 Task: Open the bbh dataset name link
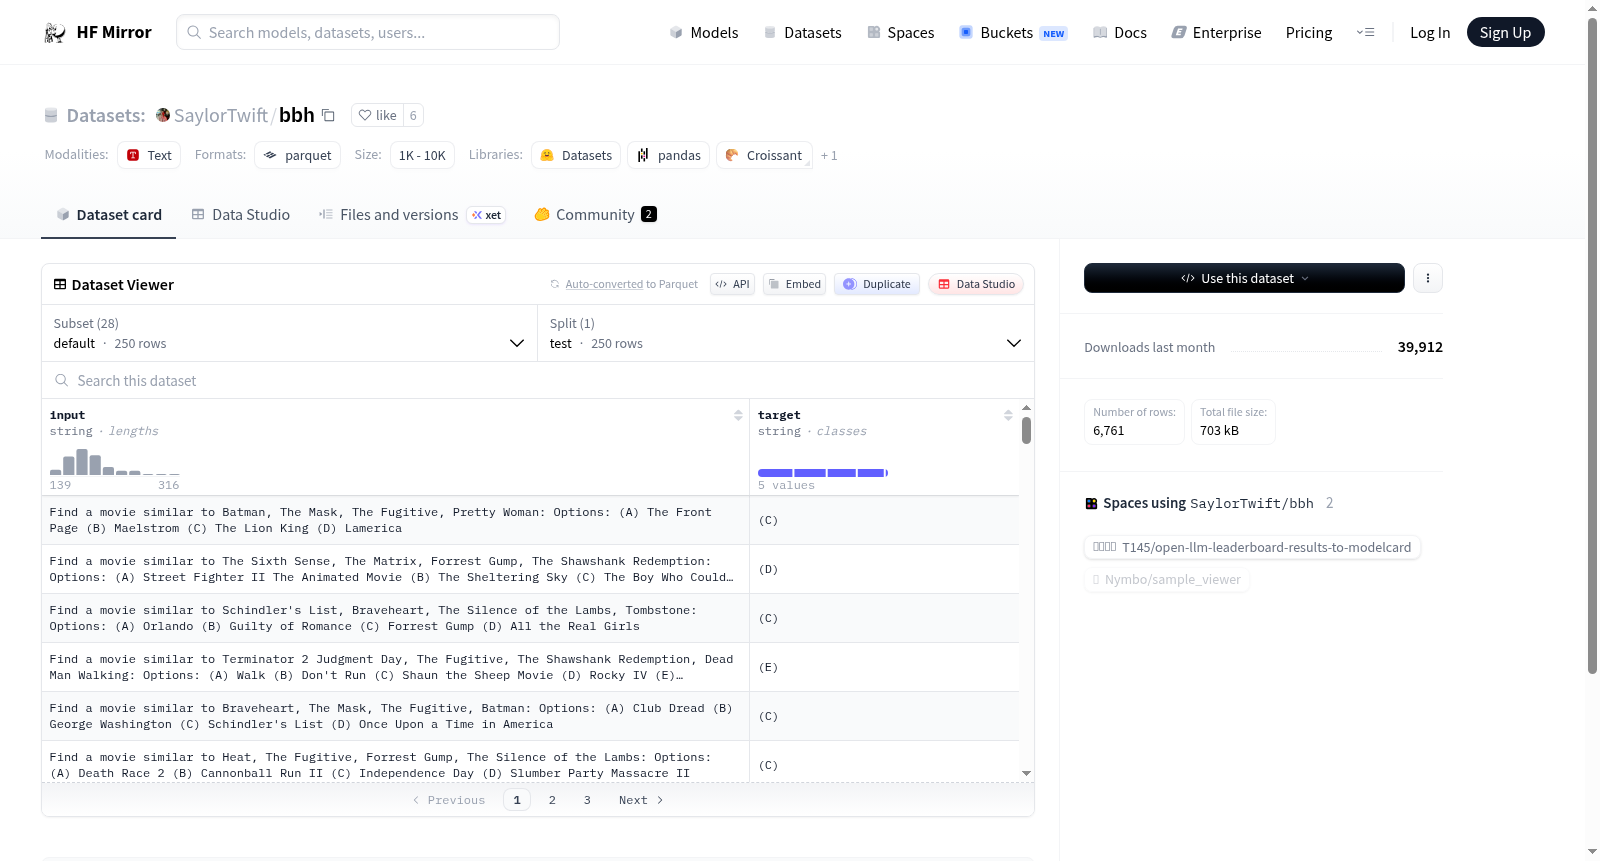pos(297,115)
